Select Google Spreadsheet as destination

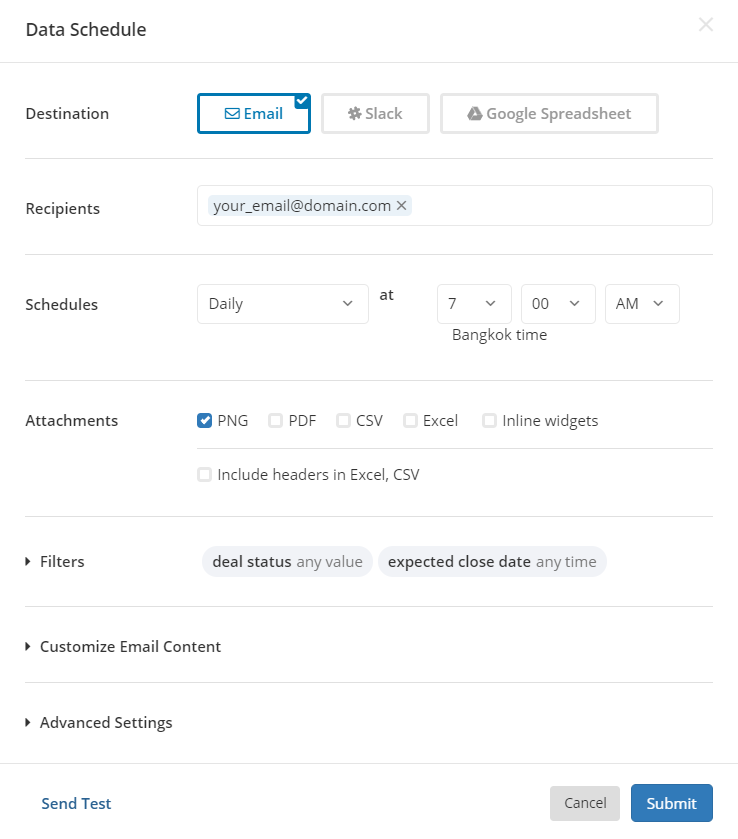point(549,114)
